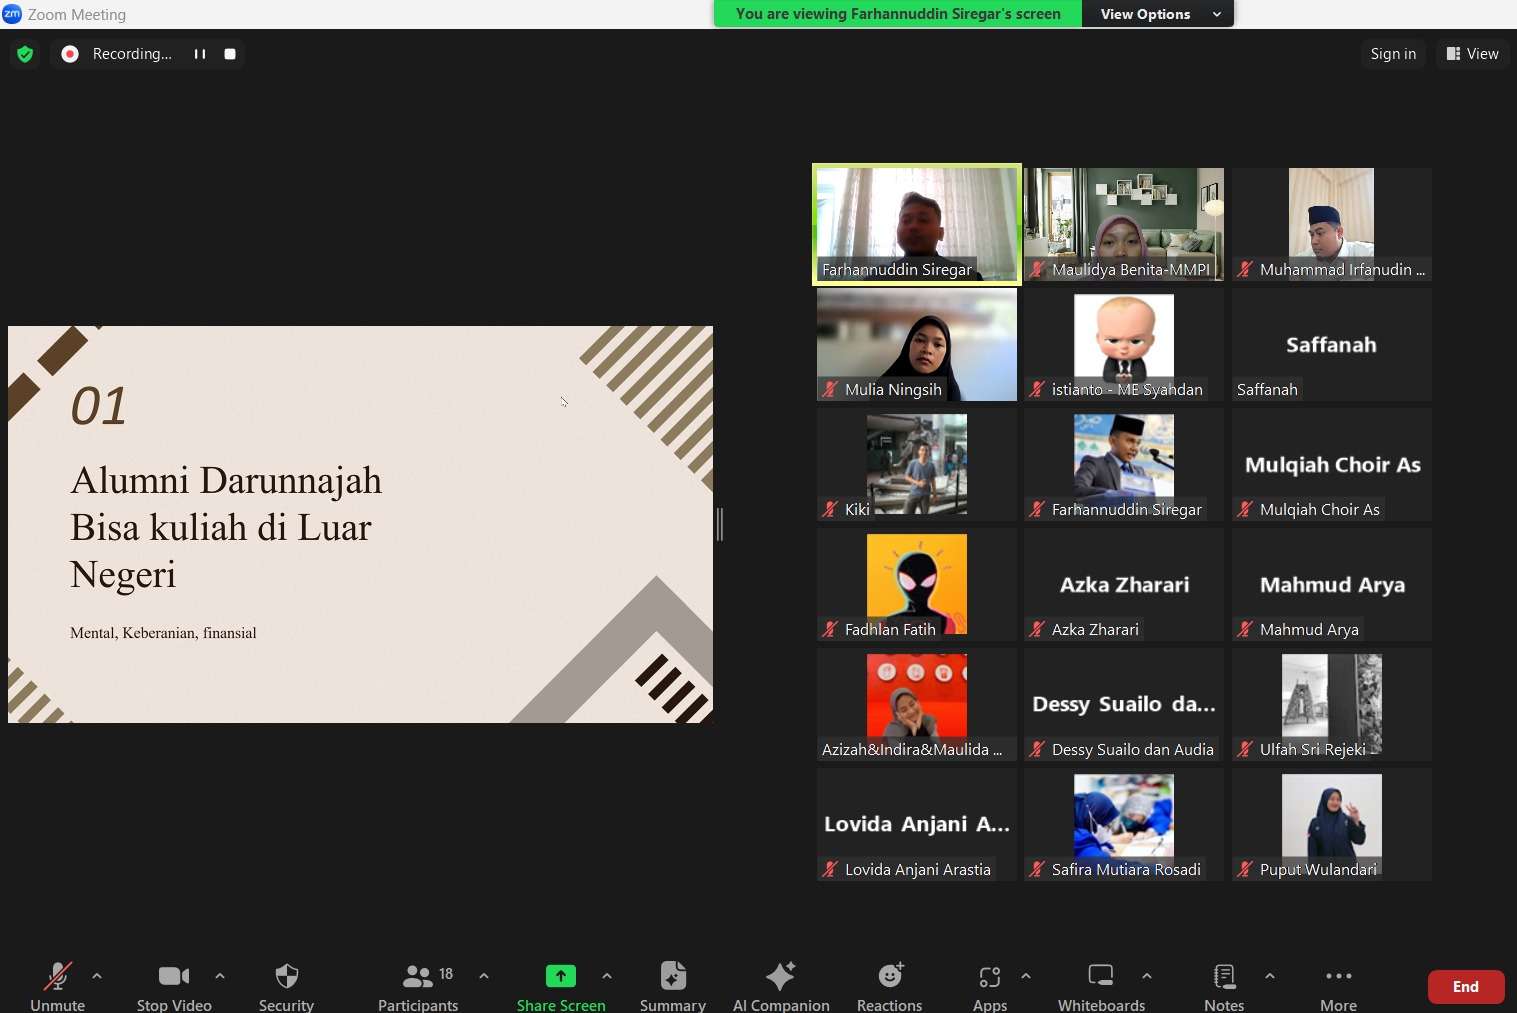The image size is (1517, 1013).
Task: Select istianto - ME Syahdan tile
Action: (1124, 344)
